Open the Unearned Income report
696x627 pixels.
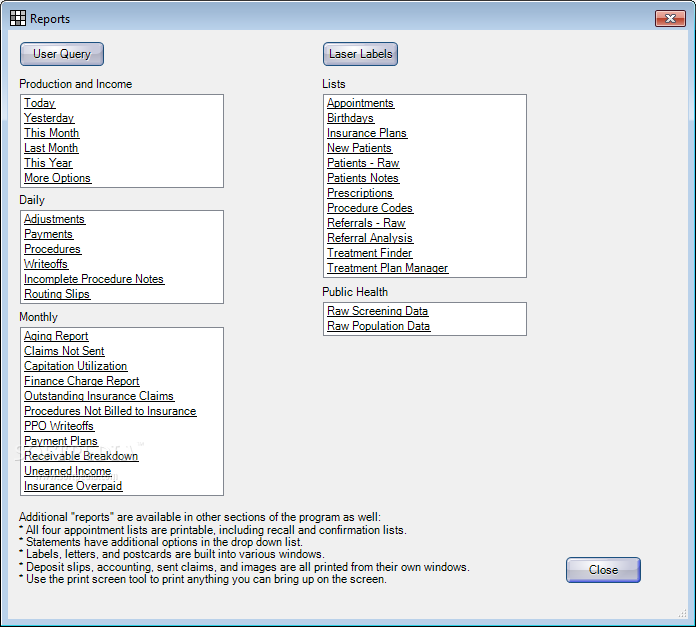tap(67, 471)
